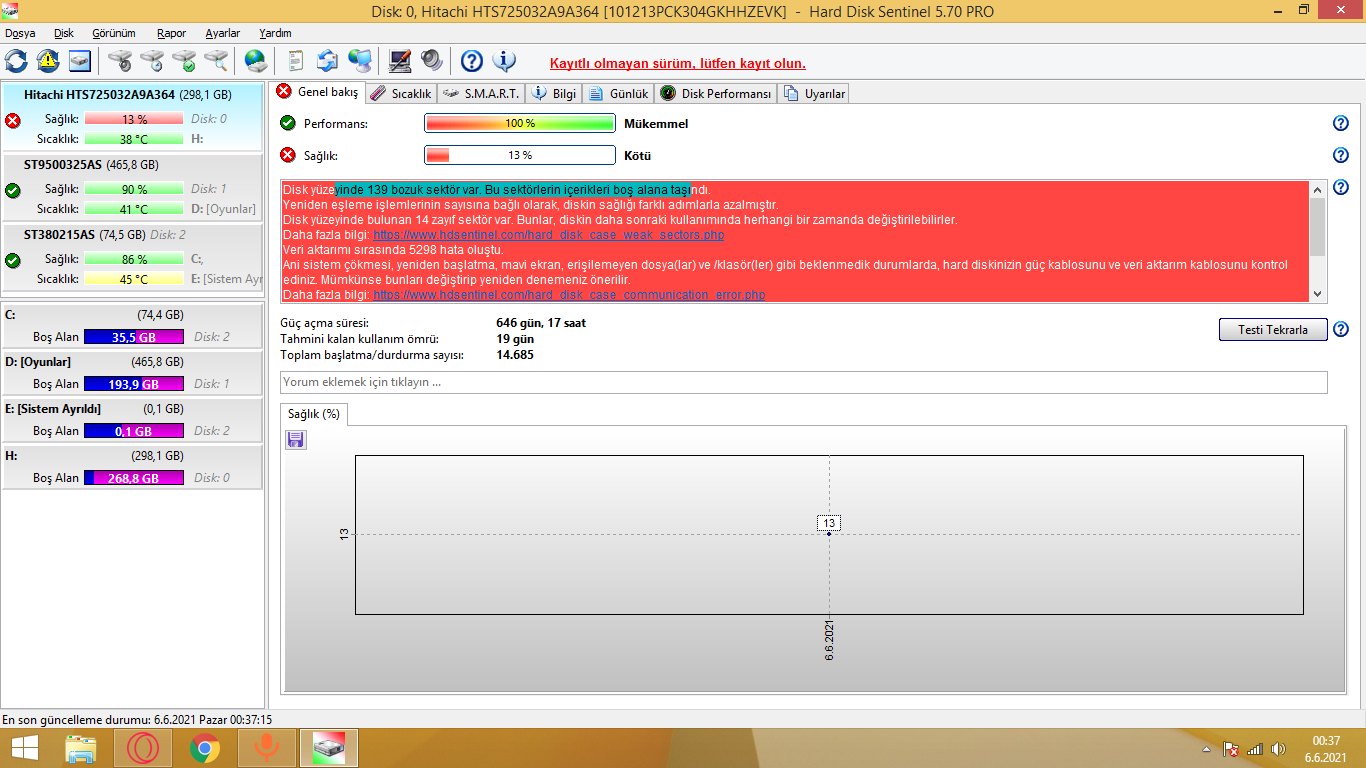The height and width of the screenshot is (768, 1366).
Task: Click the globe and monitor toolbar icon
Action: (x=360, y=61)
